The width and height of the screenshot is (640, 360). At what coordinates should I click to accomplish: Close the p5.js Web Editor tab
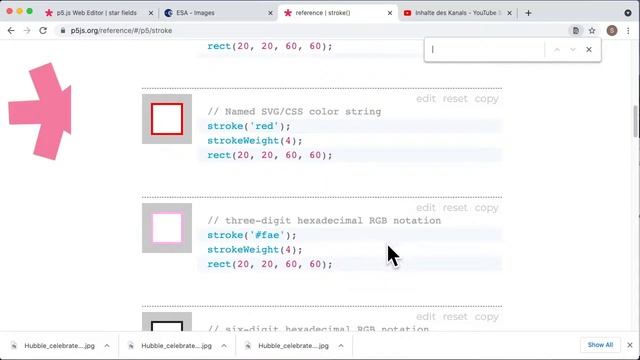[x=151, y=13]
